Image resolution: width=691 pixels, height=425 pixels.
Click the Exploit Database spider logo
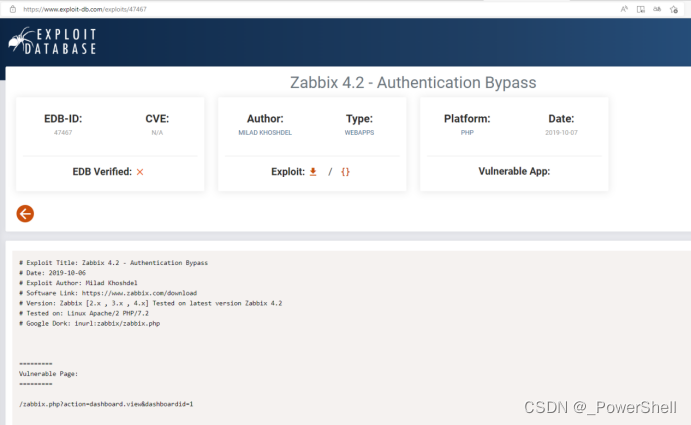click(52, 41)
